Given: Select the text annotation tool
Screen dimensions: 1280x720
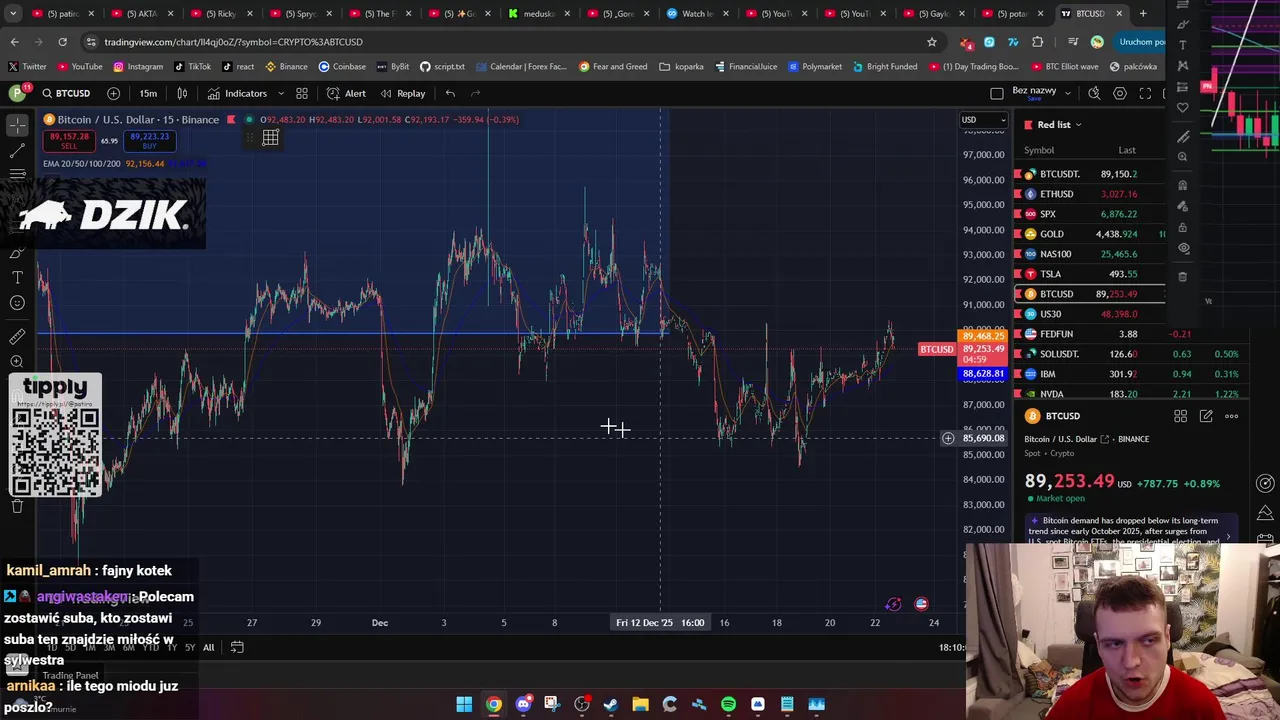Looking at the screenshot, I should [17, 277].
